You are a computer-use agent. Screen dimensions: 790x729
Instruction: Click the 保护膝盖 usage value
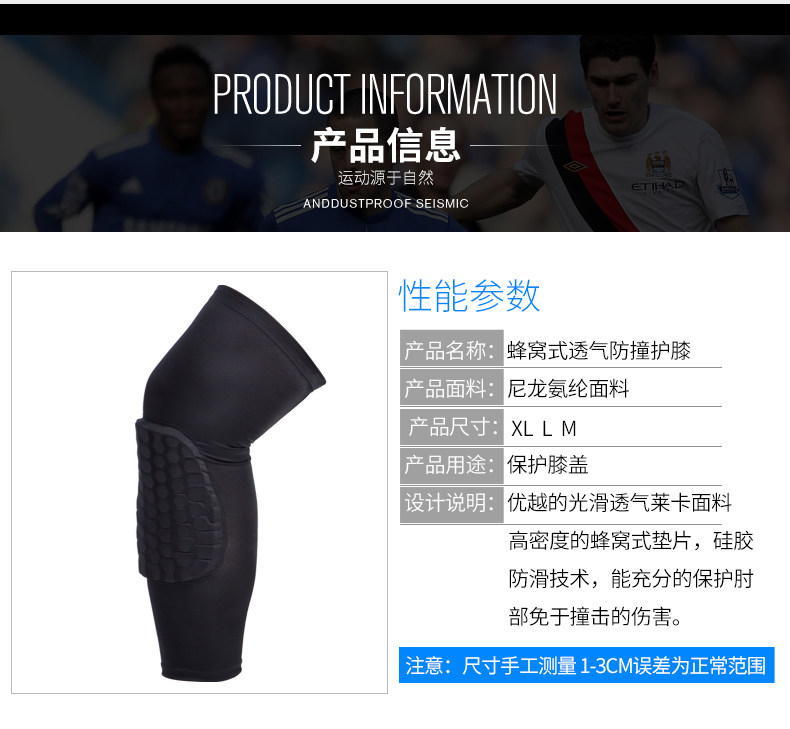coord(548,465)
